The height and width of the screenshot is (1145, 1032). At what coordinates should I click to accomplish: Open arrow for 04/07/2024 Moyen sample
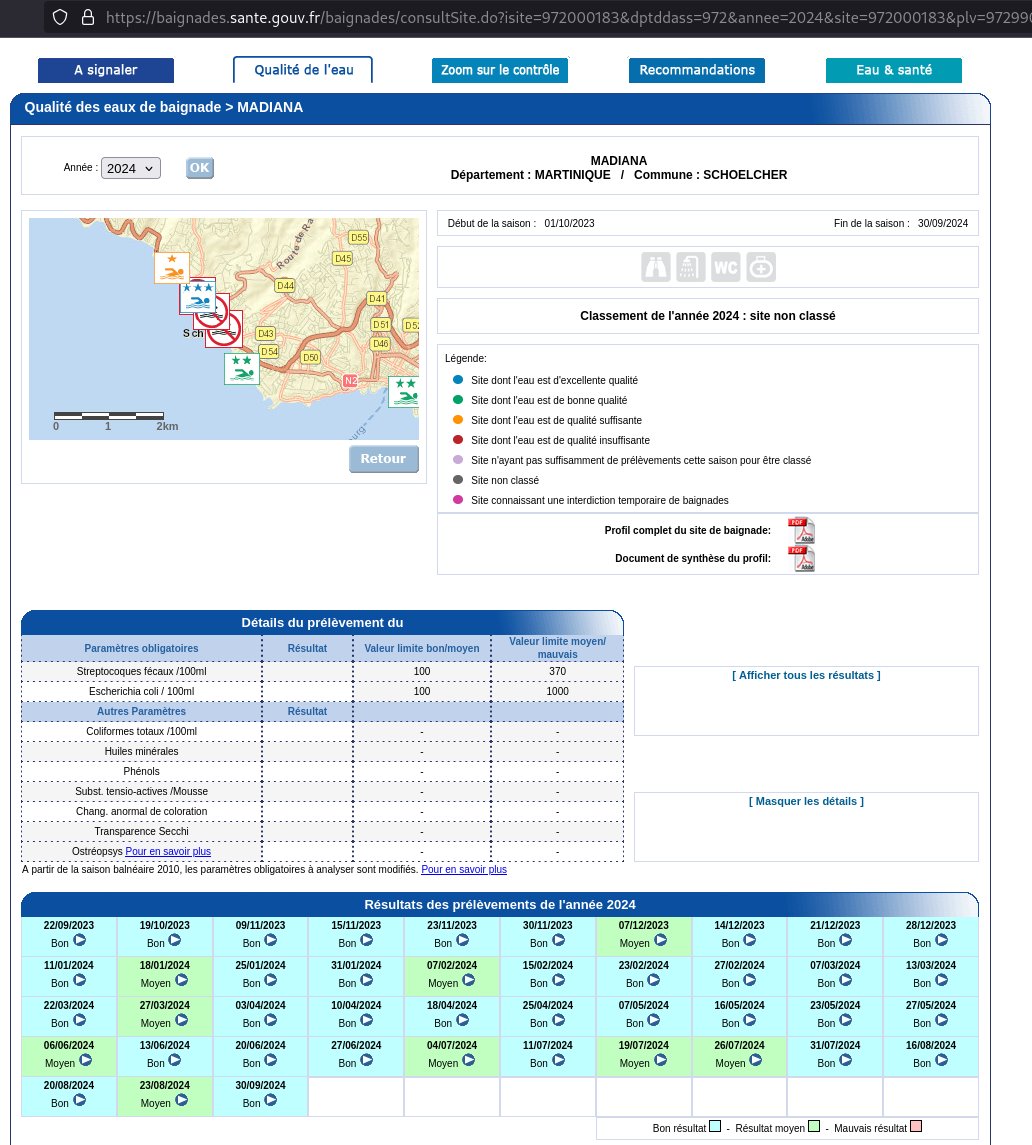click(x=469, y=1060)
